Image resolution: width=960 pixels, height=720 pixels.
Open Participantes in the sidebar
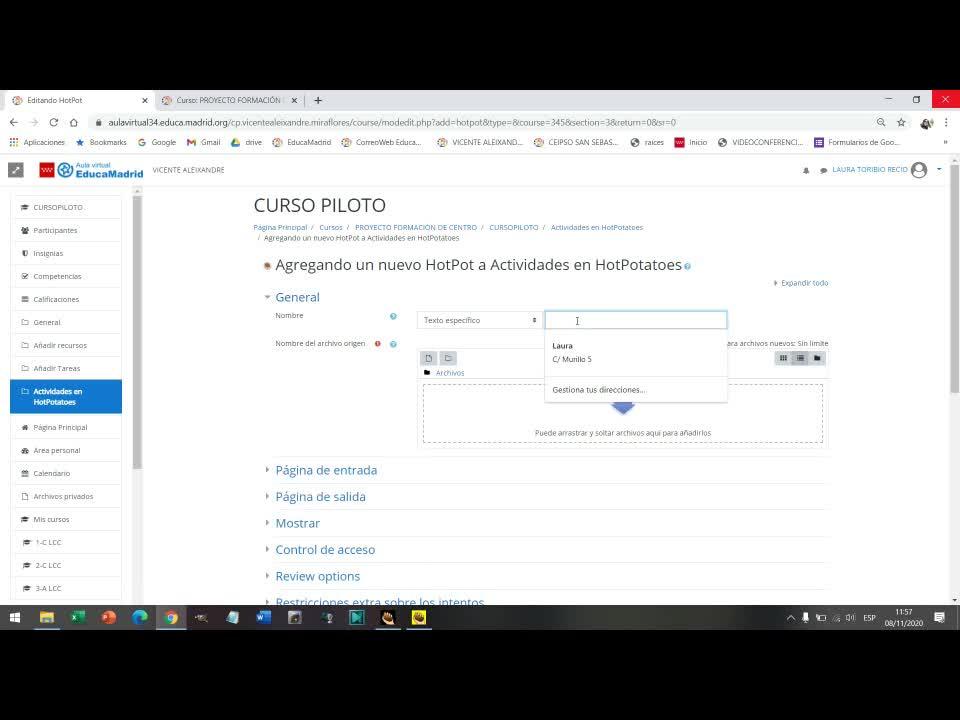(66, 230)
